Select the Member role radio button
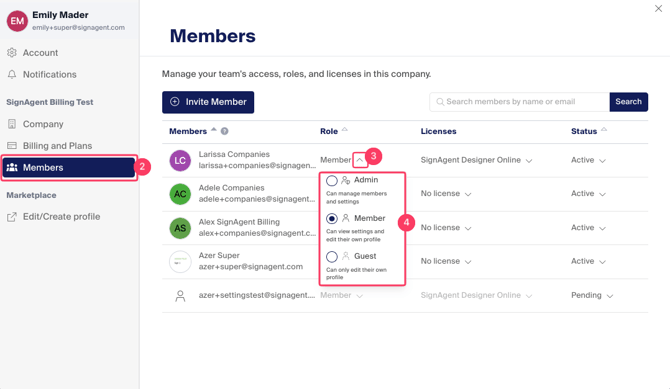The width and height of the screenshot is (670, 389). (332, 219)
